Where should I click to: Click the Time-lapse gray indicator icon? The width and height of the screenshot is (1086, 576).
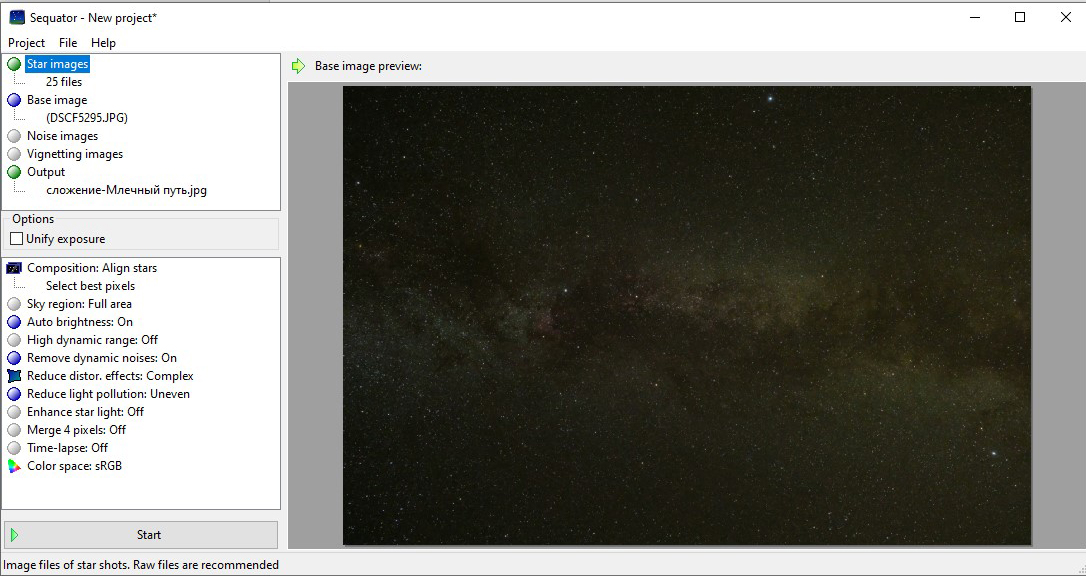[x=14, y=448]
